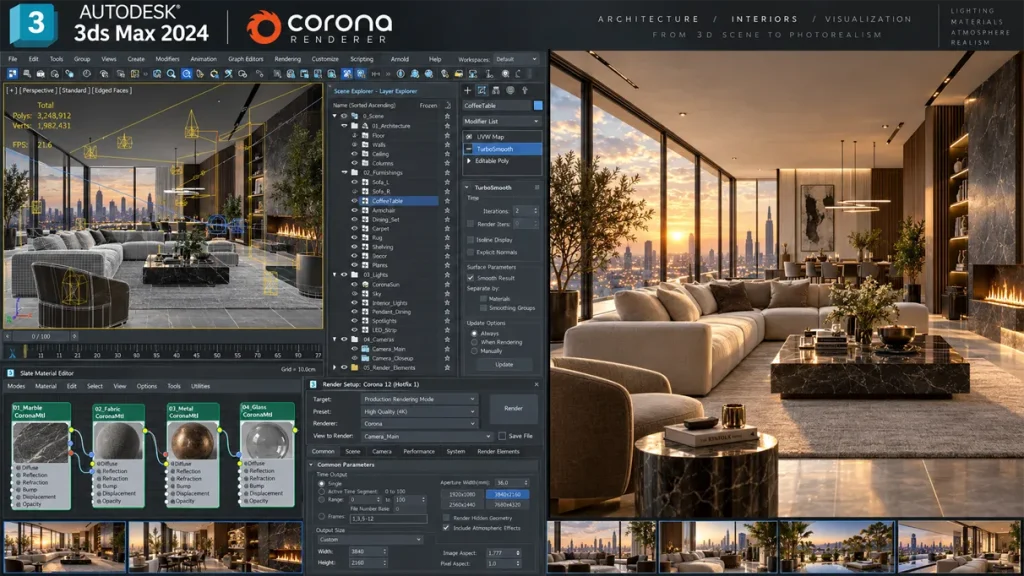The height and width of the screenshot is (576, 1024).
Task: Collapse the Common Parameters rollout
Action: (x=312, y=465)
